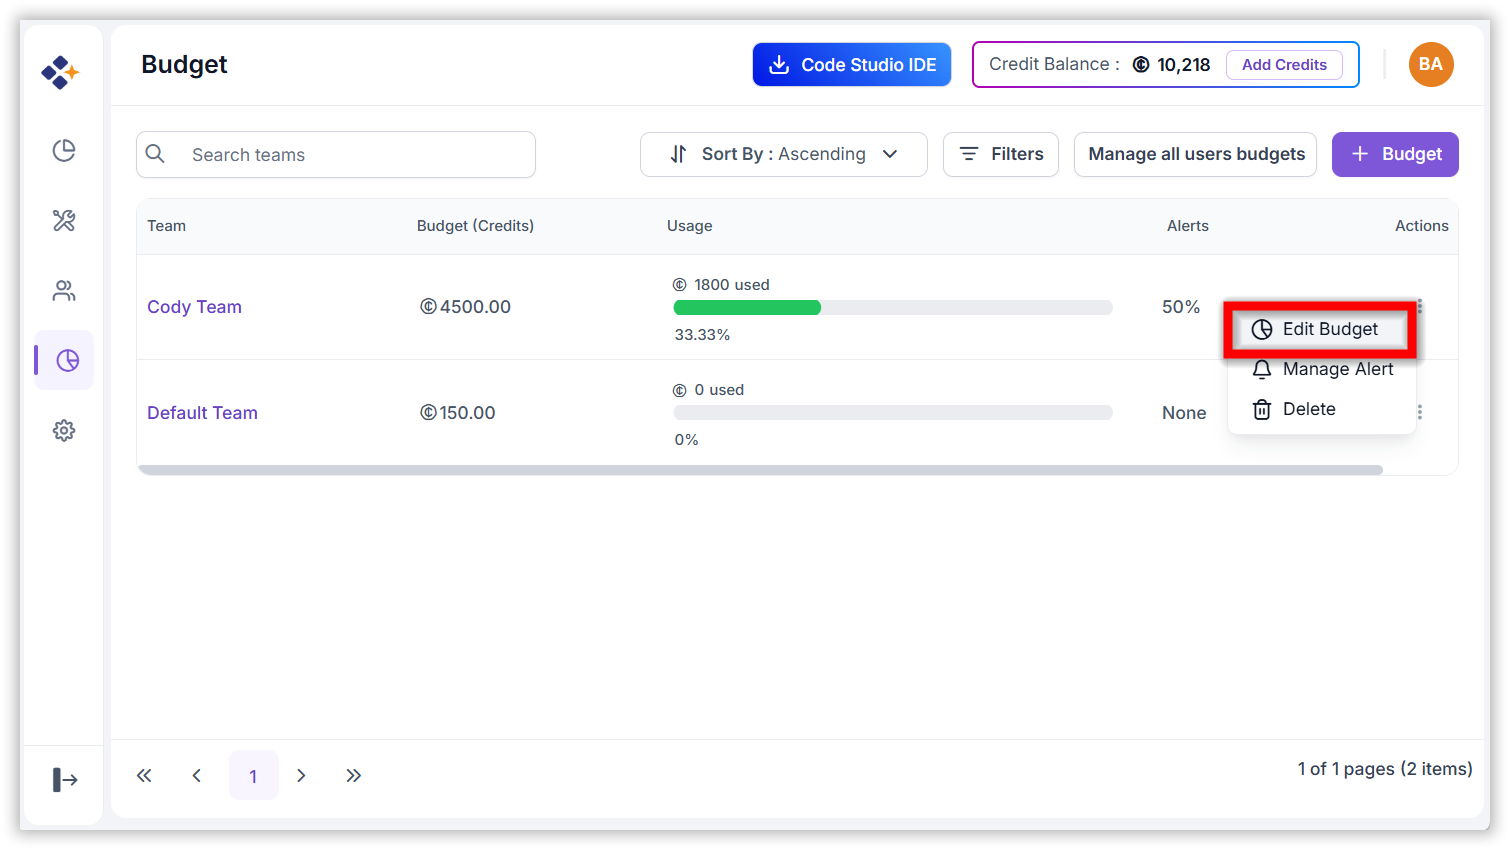This screenshot has height=850, width=1510.
Task: Open settings gear in sidebar
Action: 64,431
